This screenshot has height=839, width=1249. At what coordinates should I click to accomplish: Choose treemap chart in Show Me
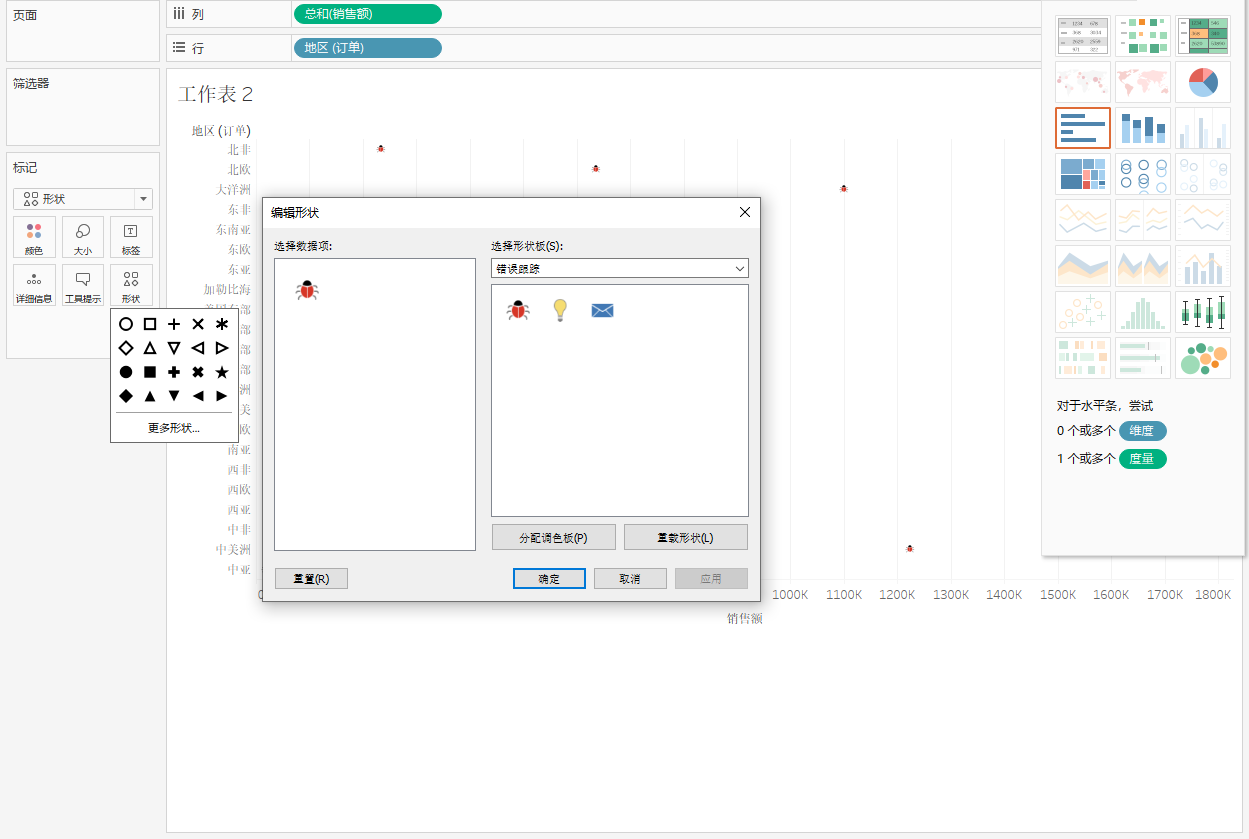tap(1083, 174)
